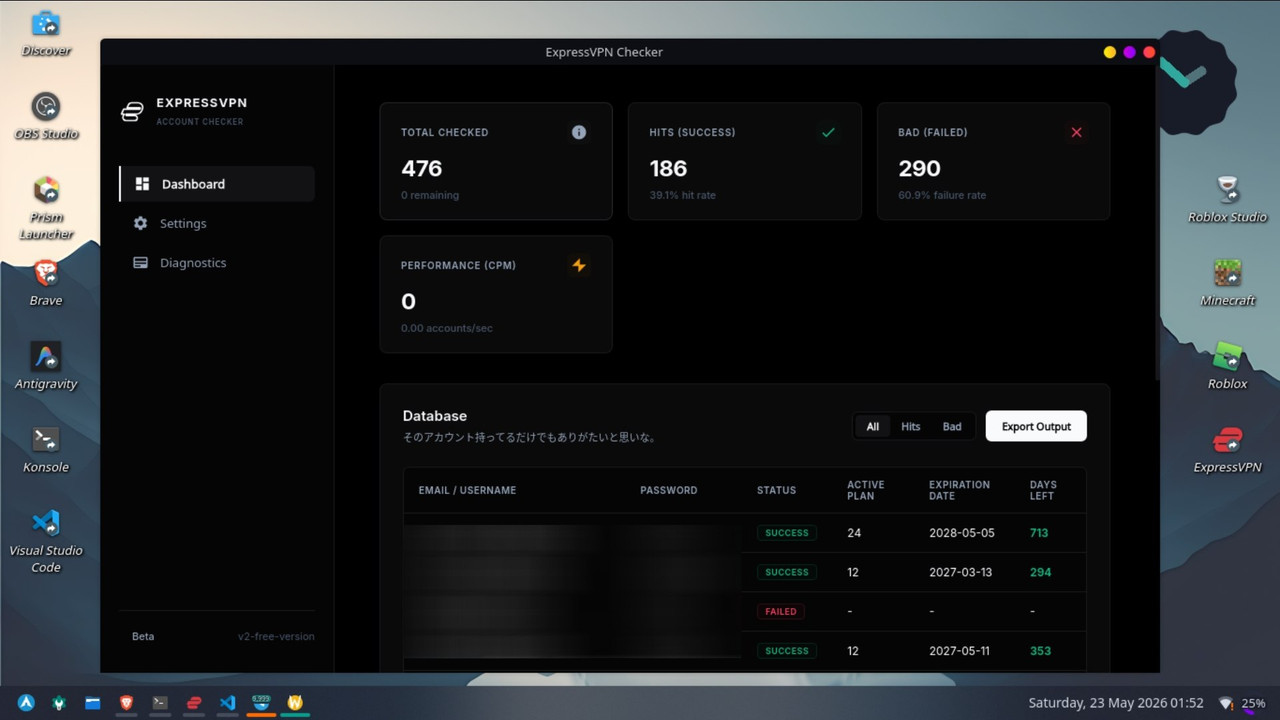Click the FAILED status badge
The width and height of the screenshot is (1280, 720).
click(781, 611)
